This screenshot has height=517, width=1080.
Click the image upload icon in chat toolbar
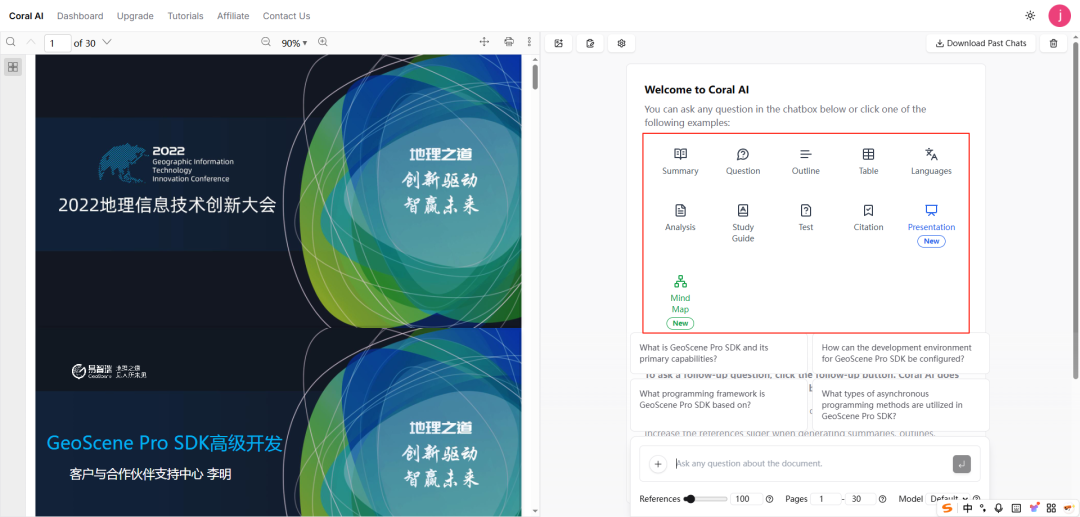tap(559, 43)
